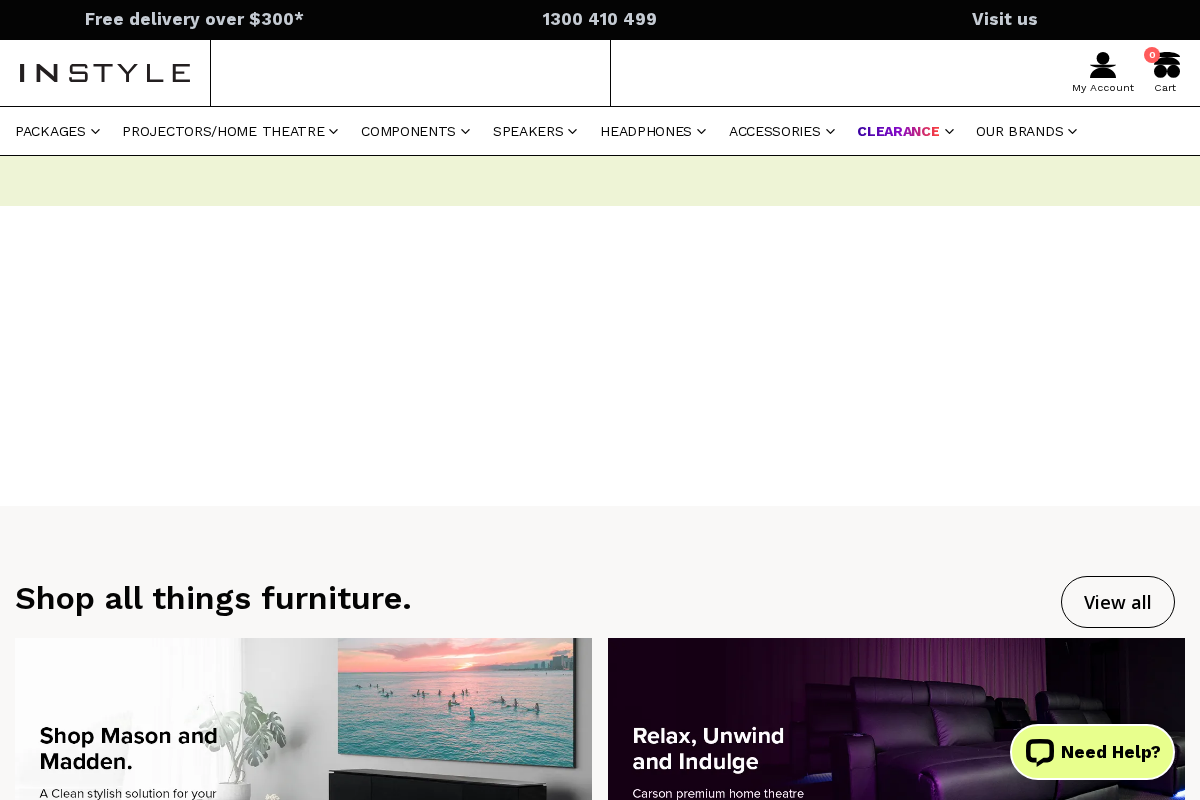Open the Need Help chat icon
Screen dimensions: 1200x800
click(x=1092, y=751)
